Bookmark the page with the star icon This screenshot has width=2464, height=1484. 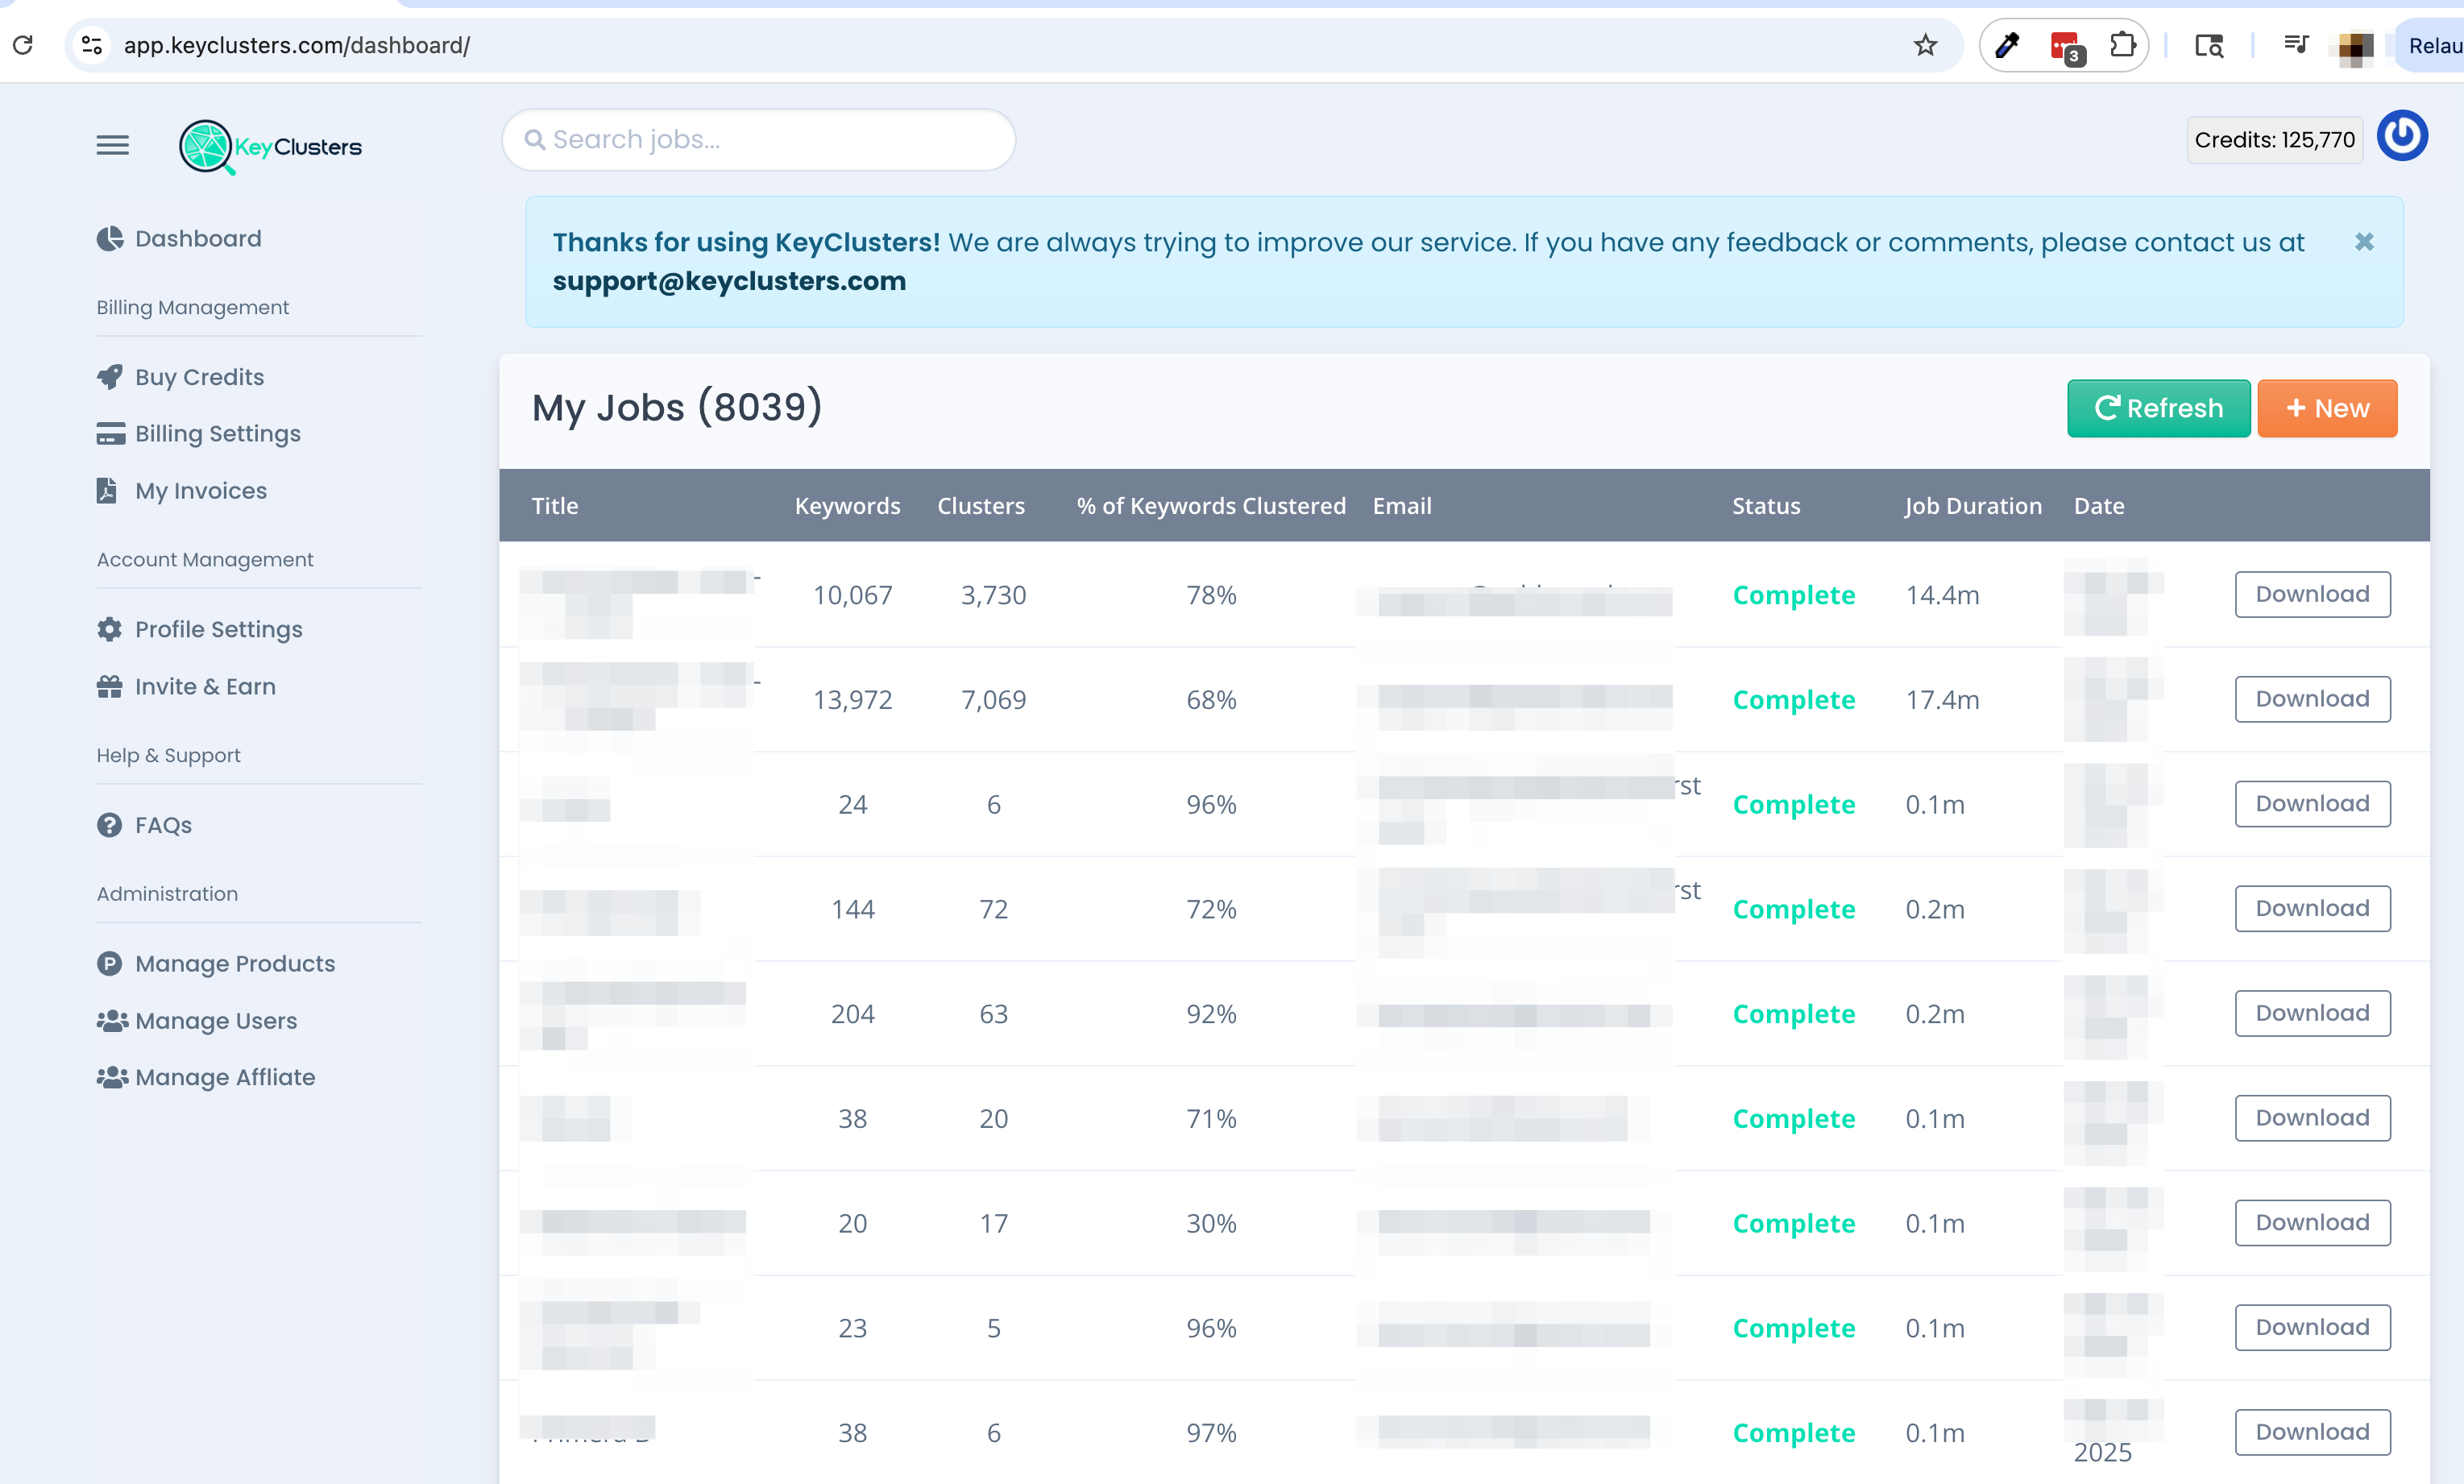(1925, 44)
